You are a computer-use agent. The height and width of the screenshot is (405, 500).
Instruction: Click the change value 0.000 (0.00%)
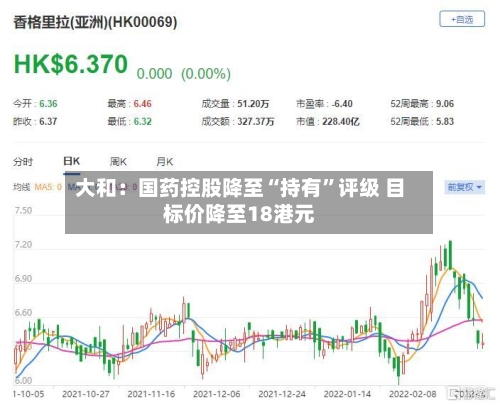click(x=184, y=74)
